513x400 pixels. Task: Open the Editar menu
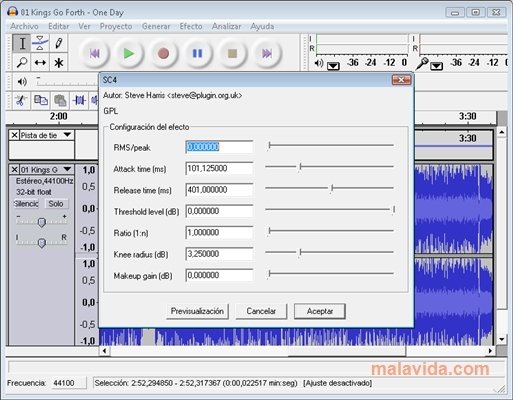point(59,26)
